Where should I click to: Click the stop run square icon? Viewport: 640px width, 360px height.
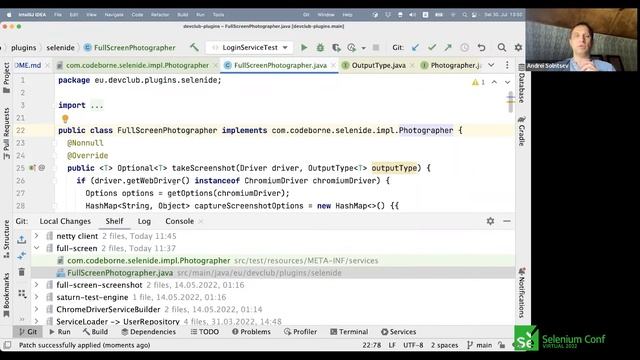[x=376, y=47]
